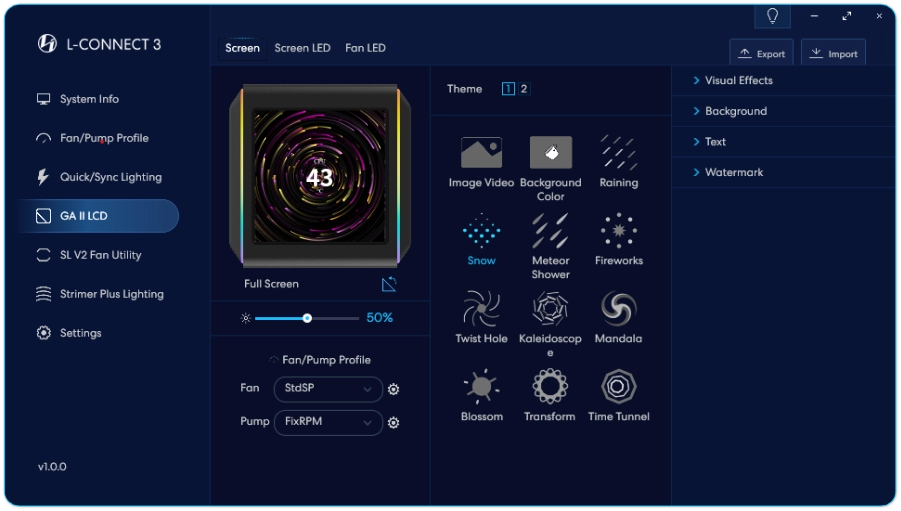Image resolution: width=901 pixels, height=511 pixels.
Task: Choose the Background Color effect
Action: [x=550, y=152]
